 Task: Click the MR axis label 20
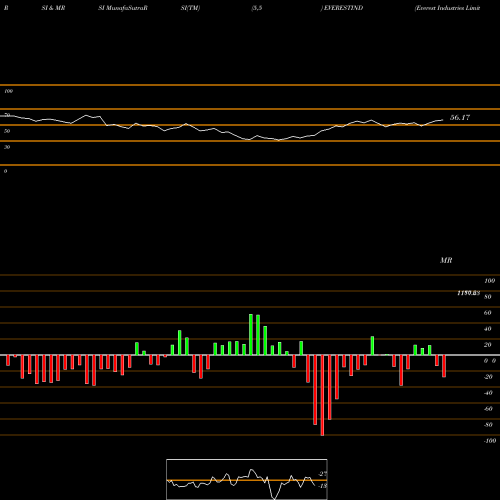pos(488,345)
